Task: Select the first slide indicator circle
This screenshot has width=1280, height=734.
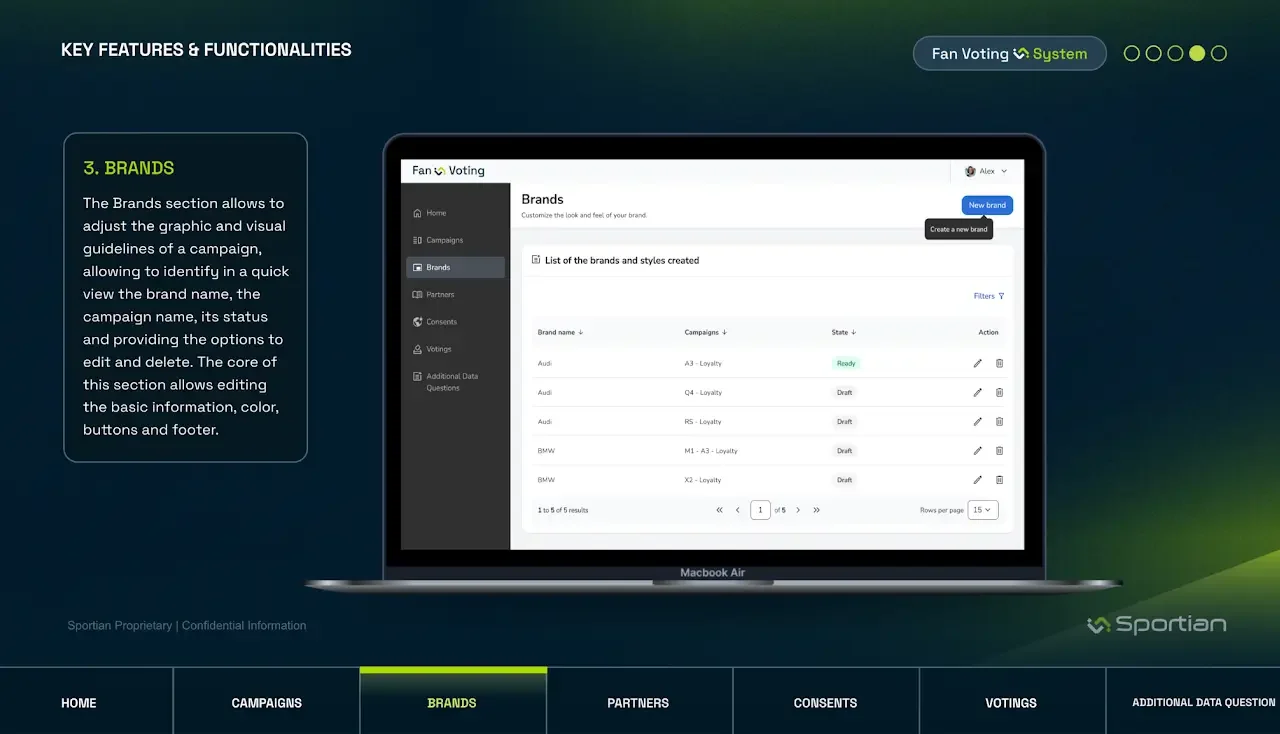Action: 1132,54
